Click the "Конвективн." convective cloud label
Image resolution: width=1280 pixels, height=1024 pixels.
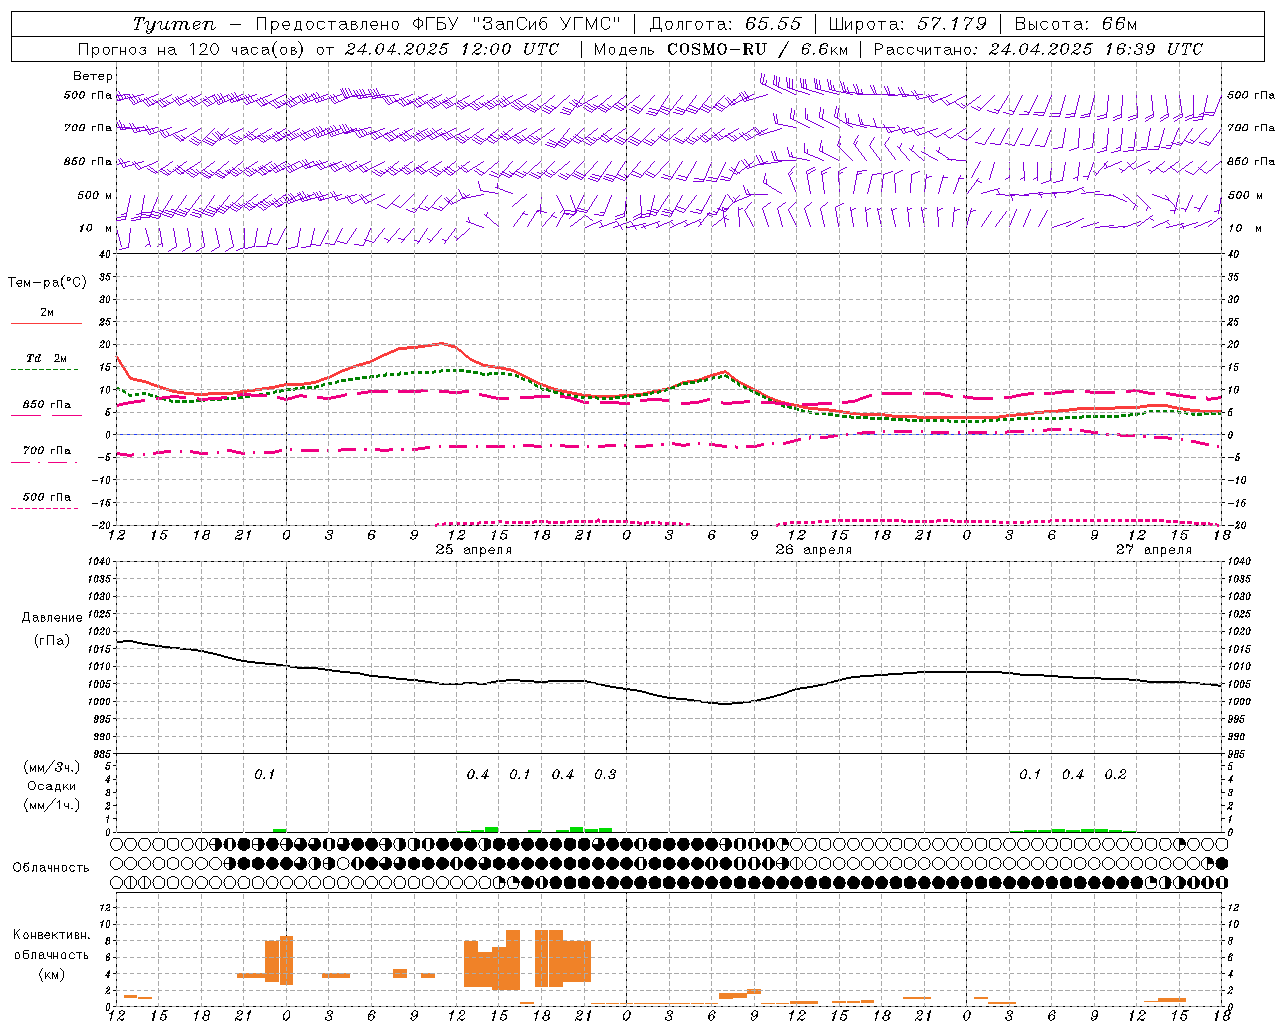tap(51, 935)
